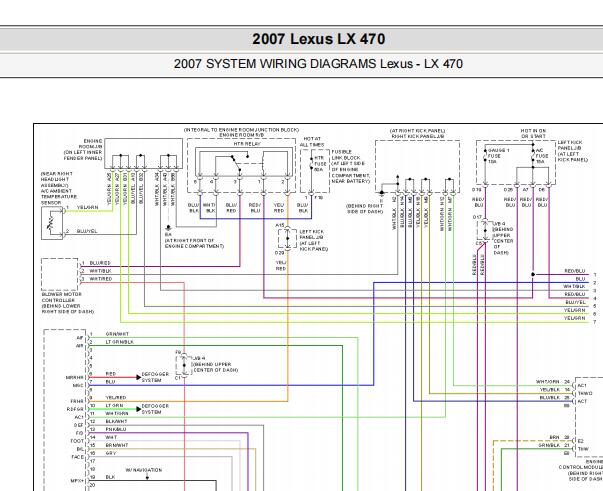This screenshot has height=491, width=603.
Task: Select the 'BRN/WHT' wire label
Action: [117, 445]
